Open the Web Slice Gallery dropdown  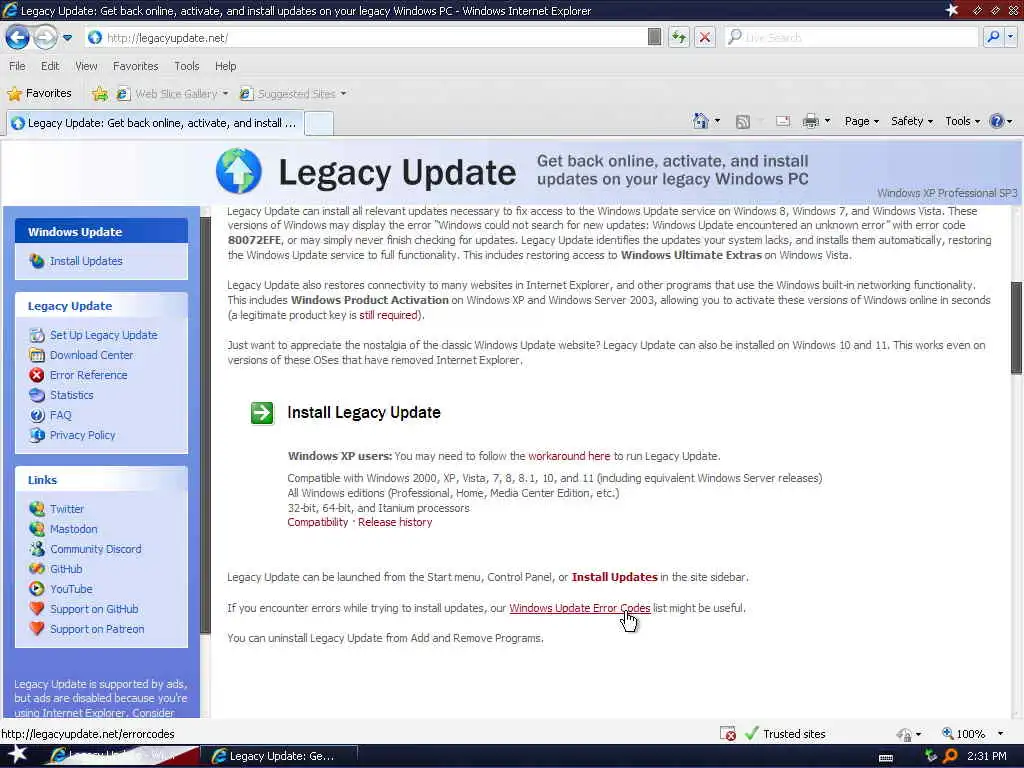tap(172, 94)
